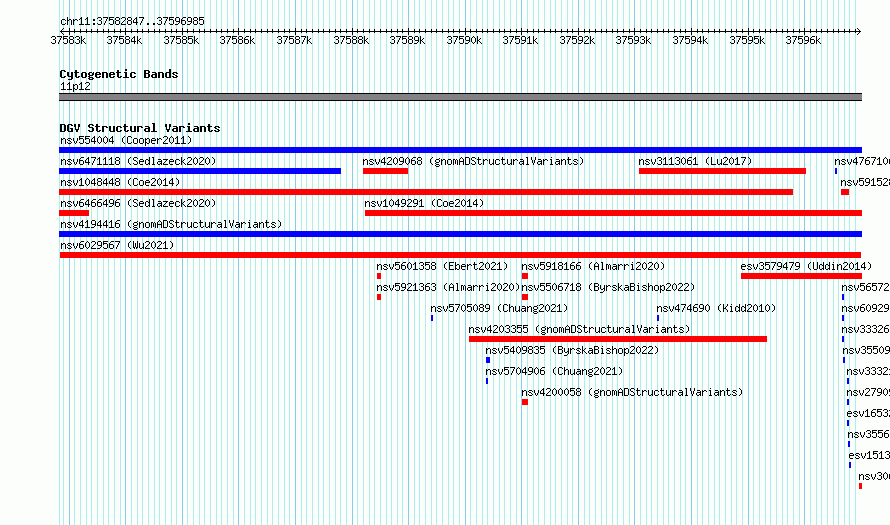Select the 11p12 band label
This screenshot has height=525, width=890.
pyautogui.click(x=75, y=86)
